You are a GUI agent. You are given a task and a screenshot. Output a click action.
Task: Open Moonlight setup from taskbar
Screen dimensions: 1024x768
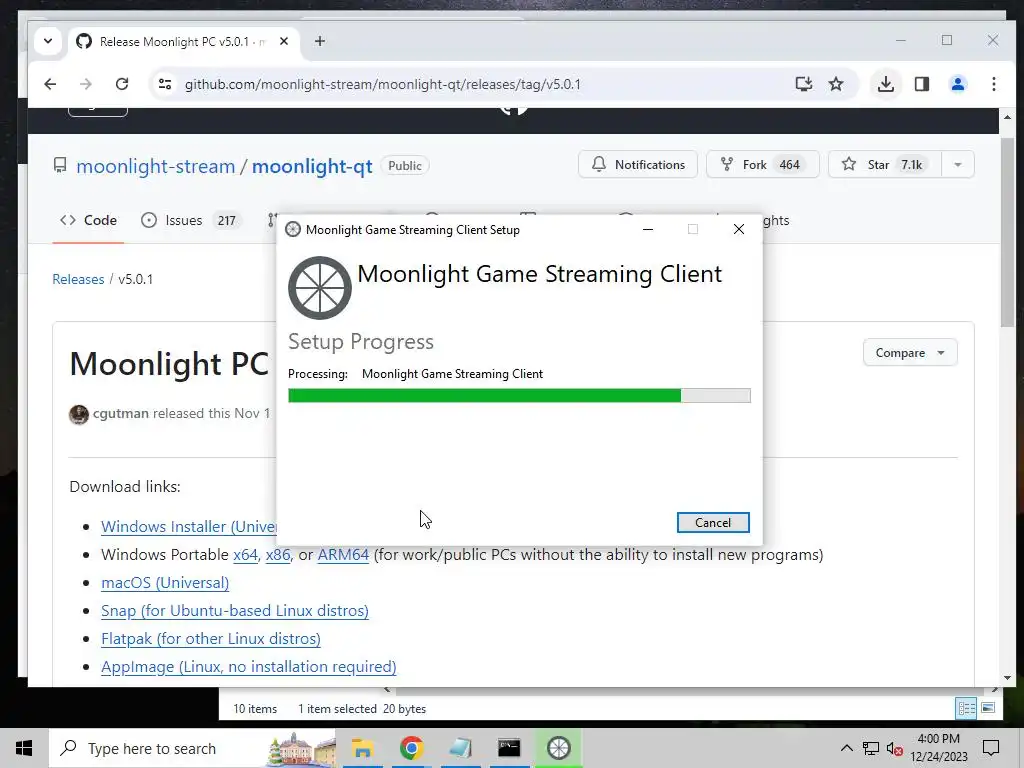pos(558,748)
